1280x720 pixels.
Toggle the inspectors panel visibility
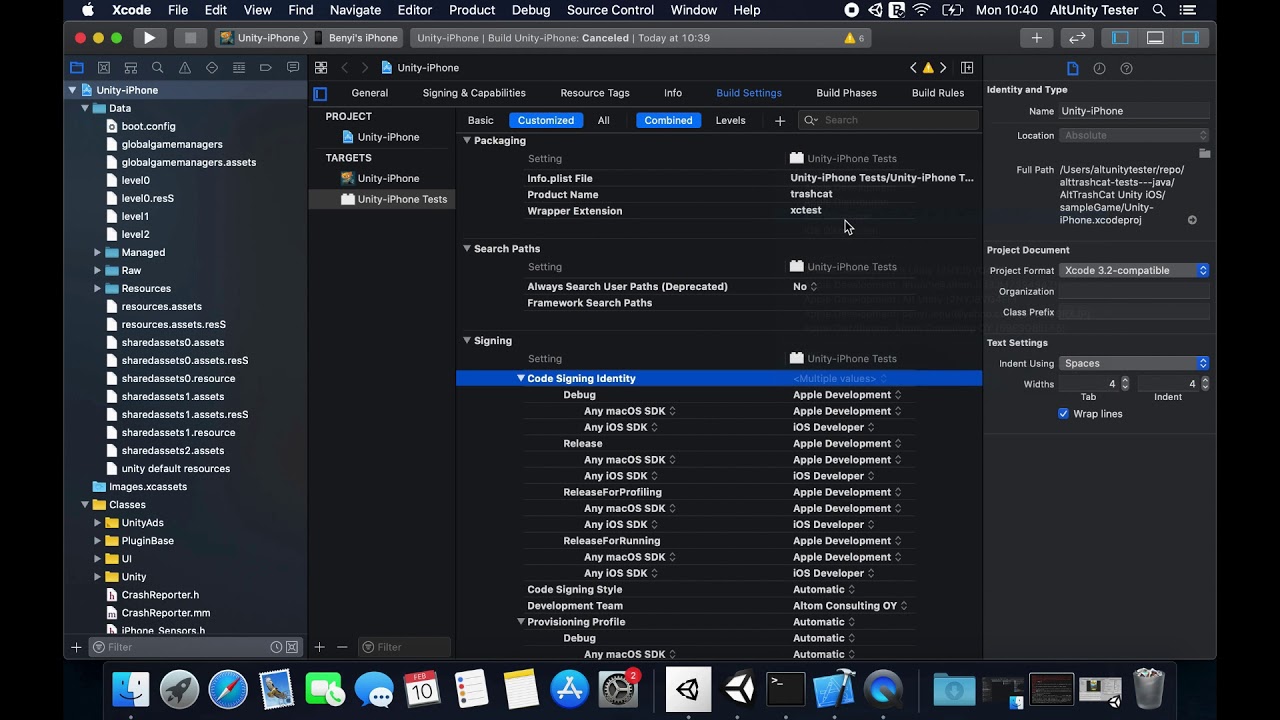pyautogui.click(x=1190, y=38)
